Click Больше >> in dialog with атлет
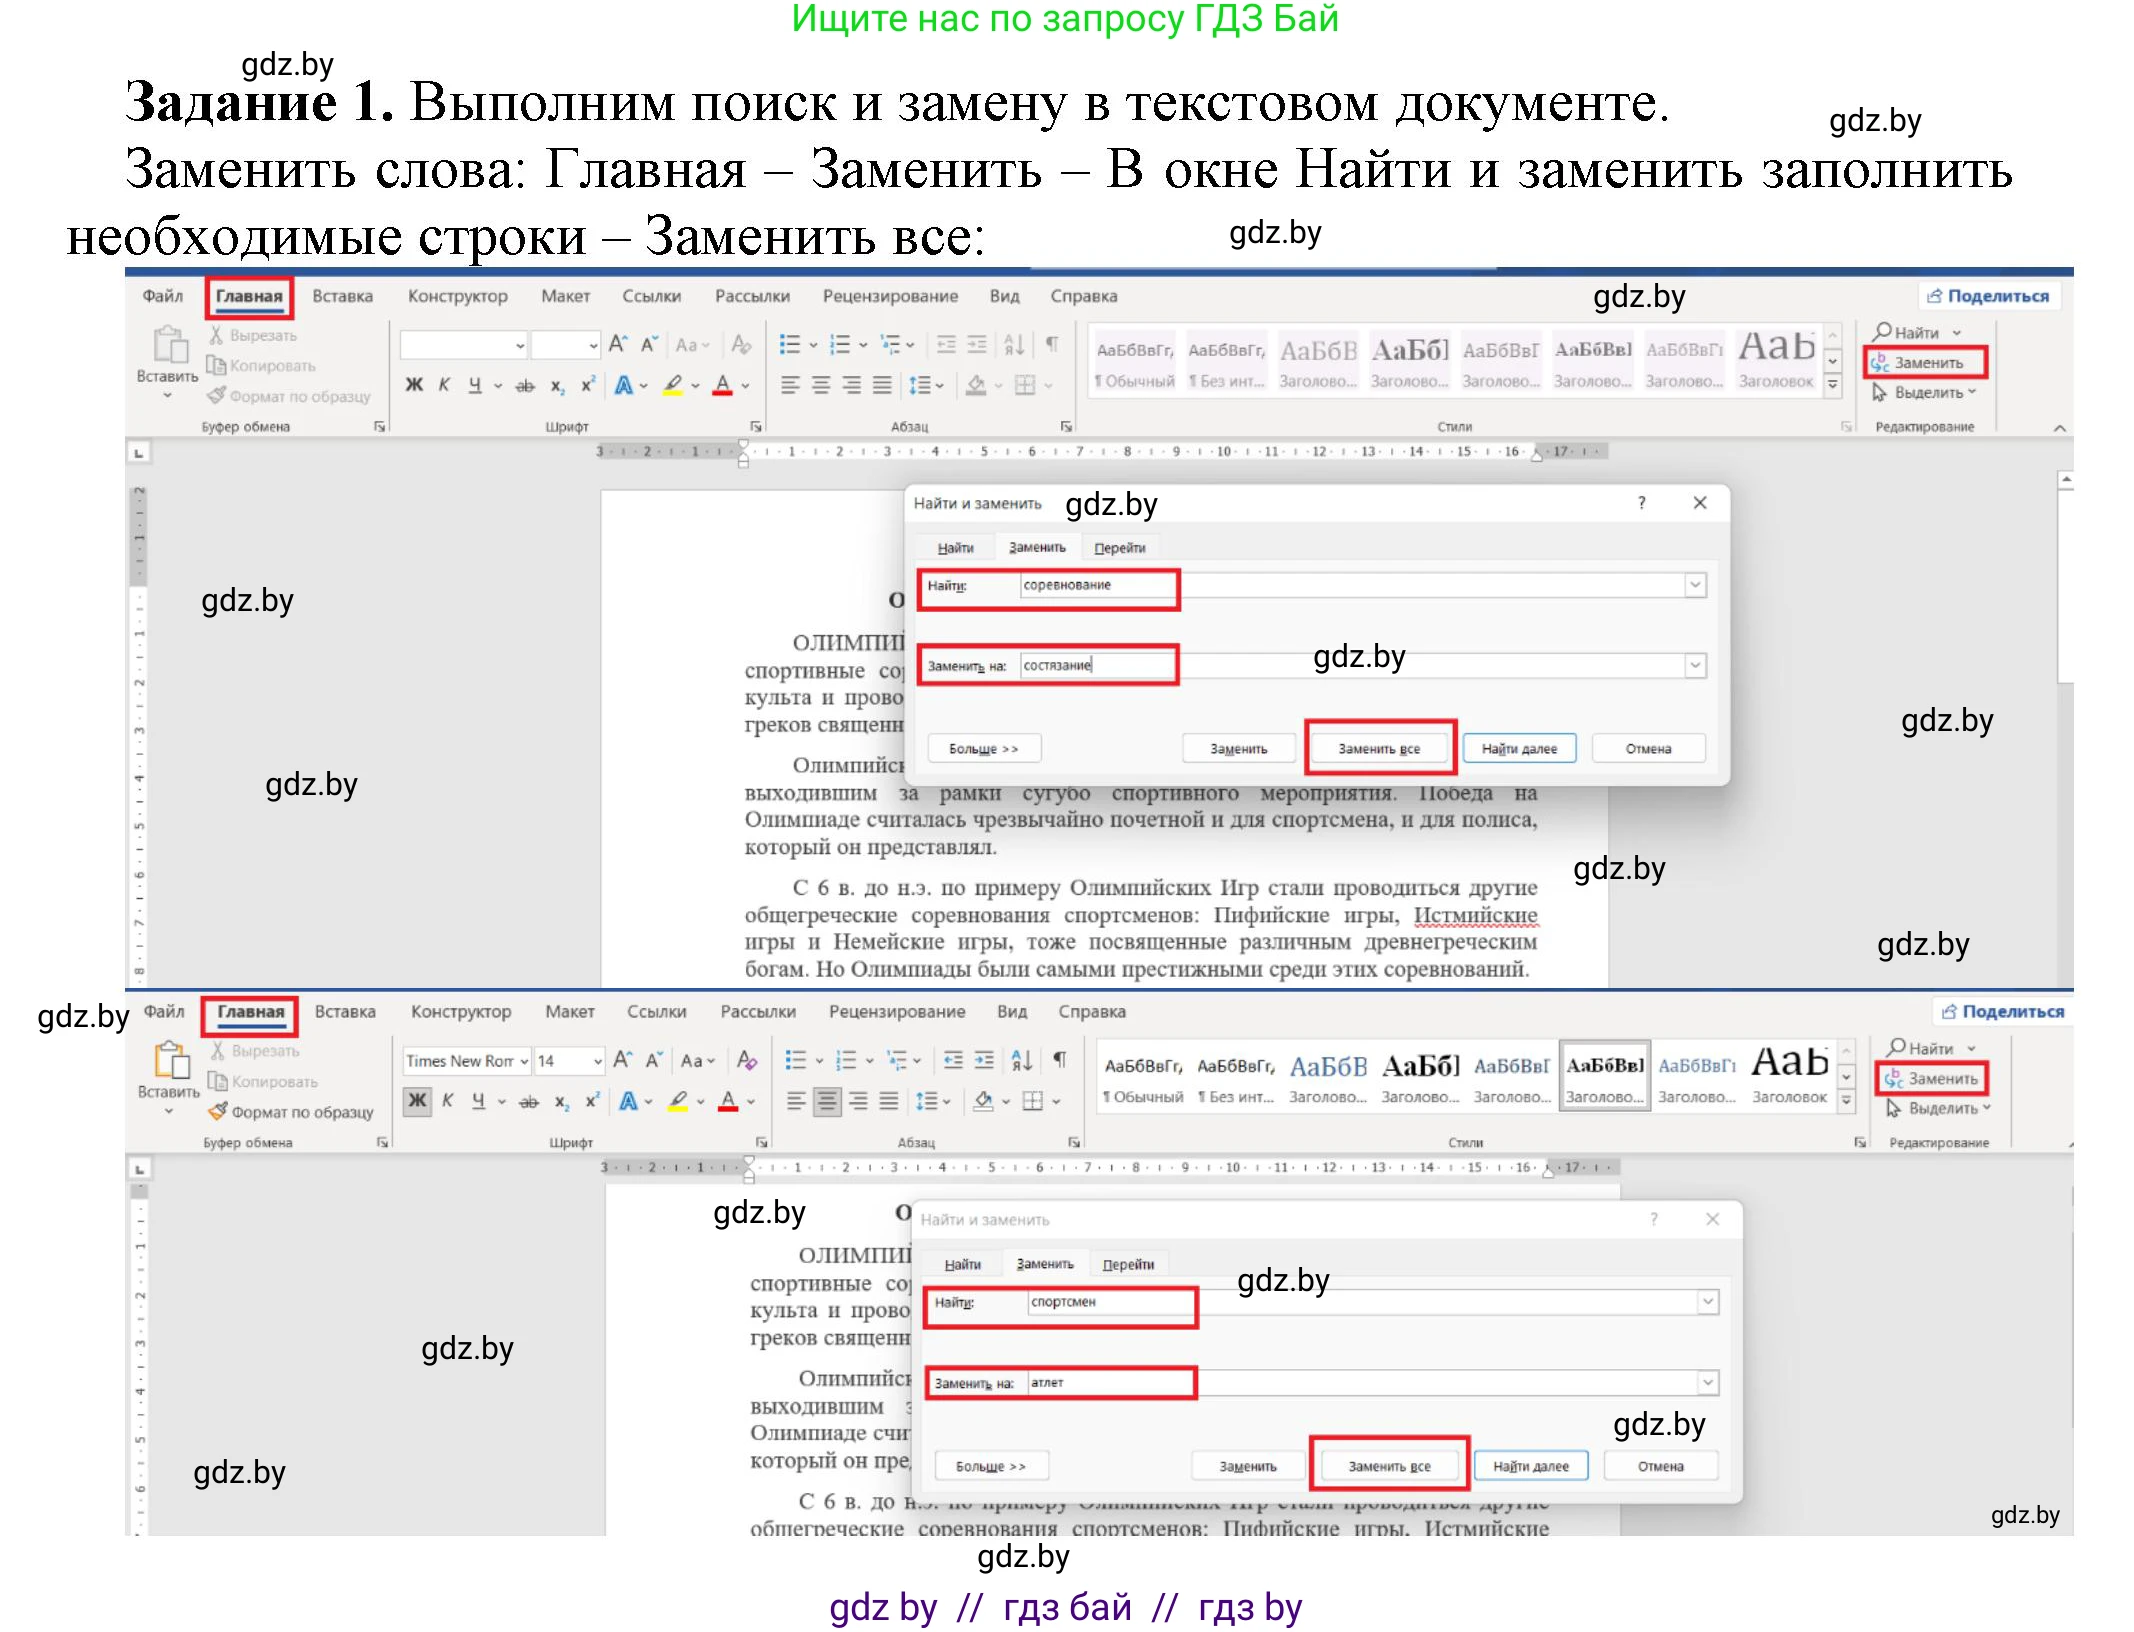 [x=990, y=1466]
